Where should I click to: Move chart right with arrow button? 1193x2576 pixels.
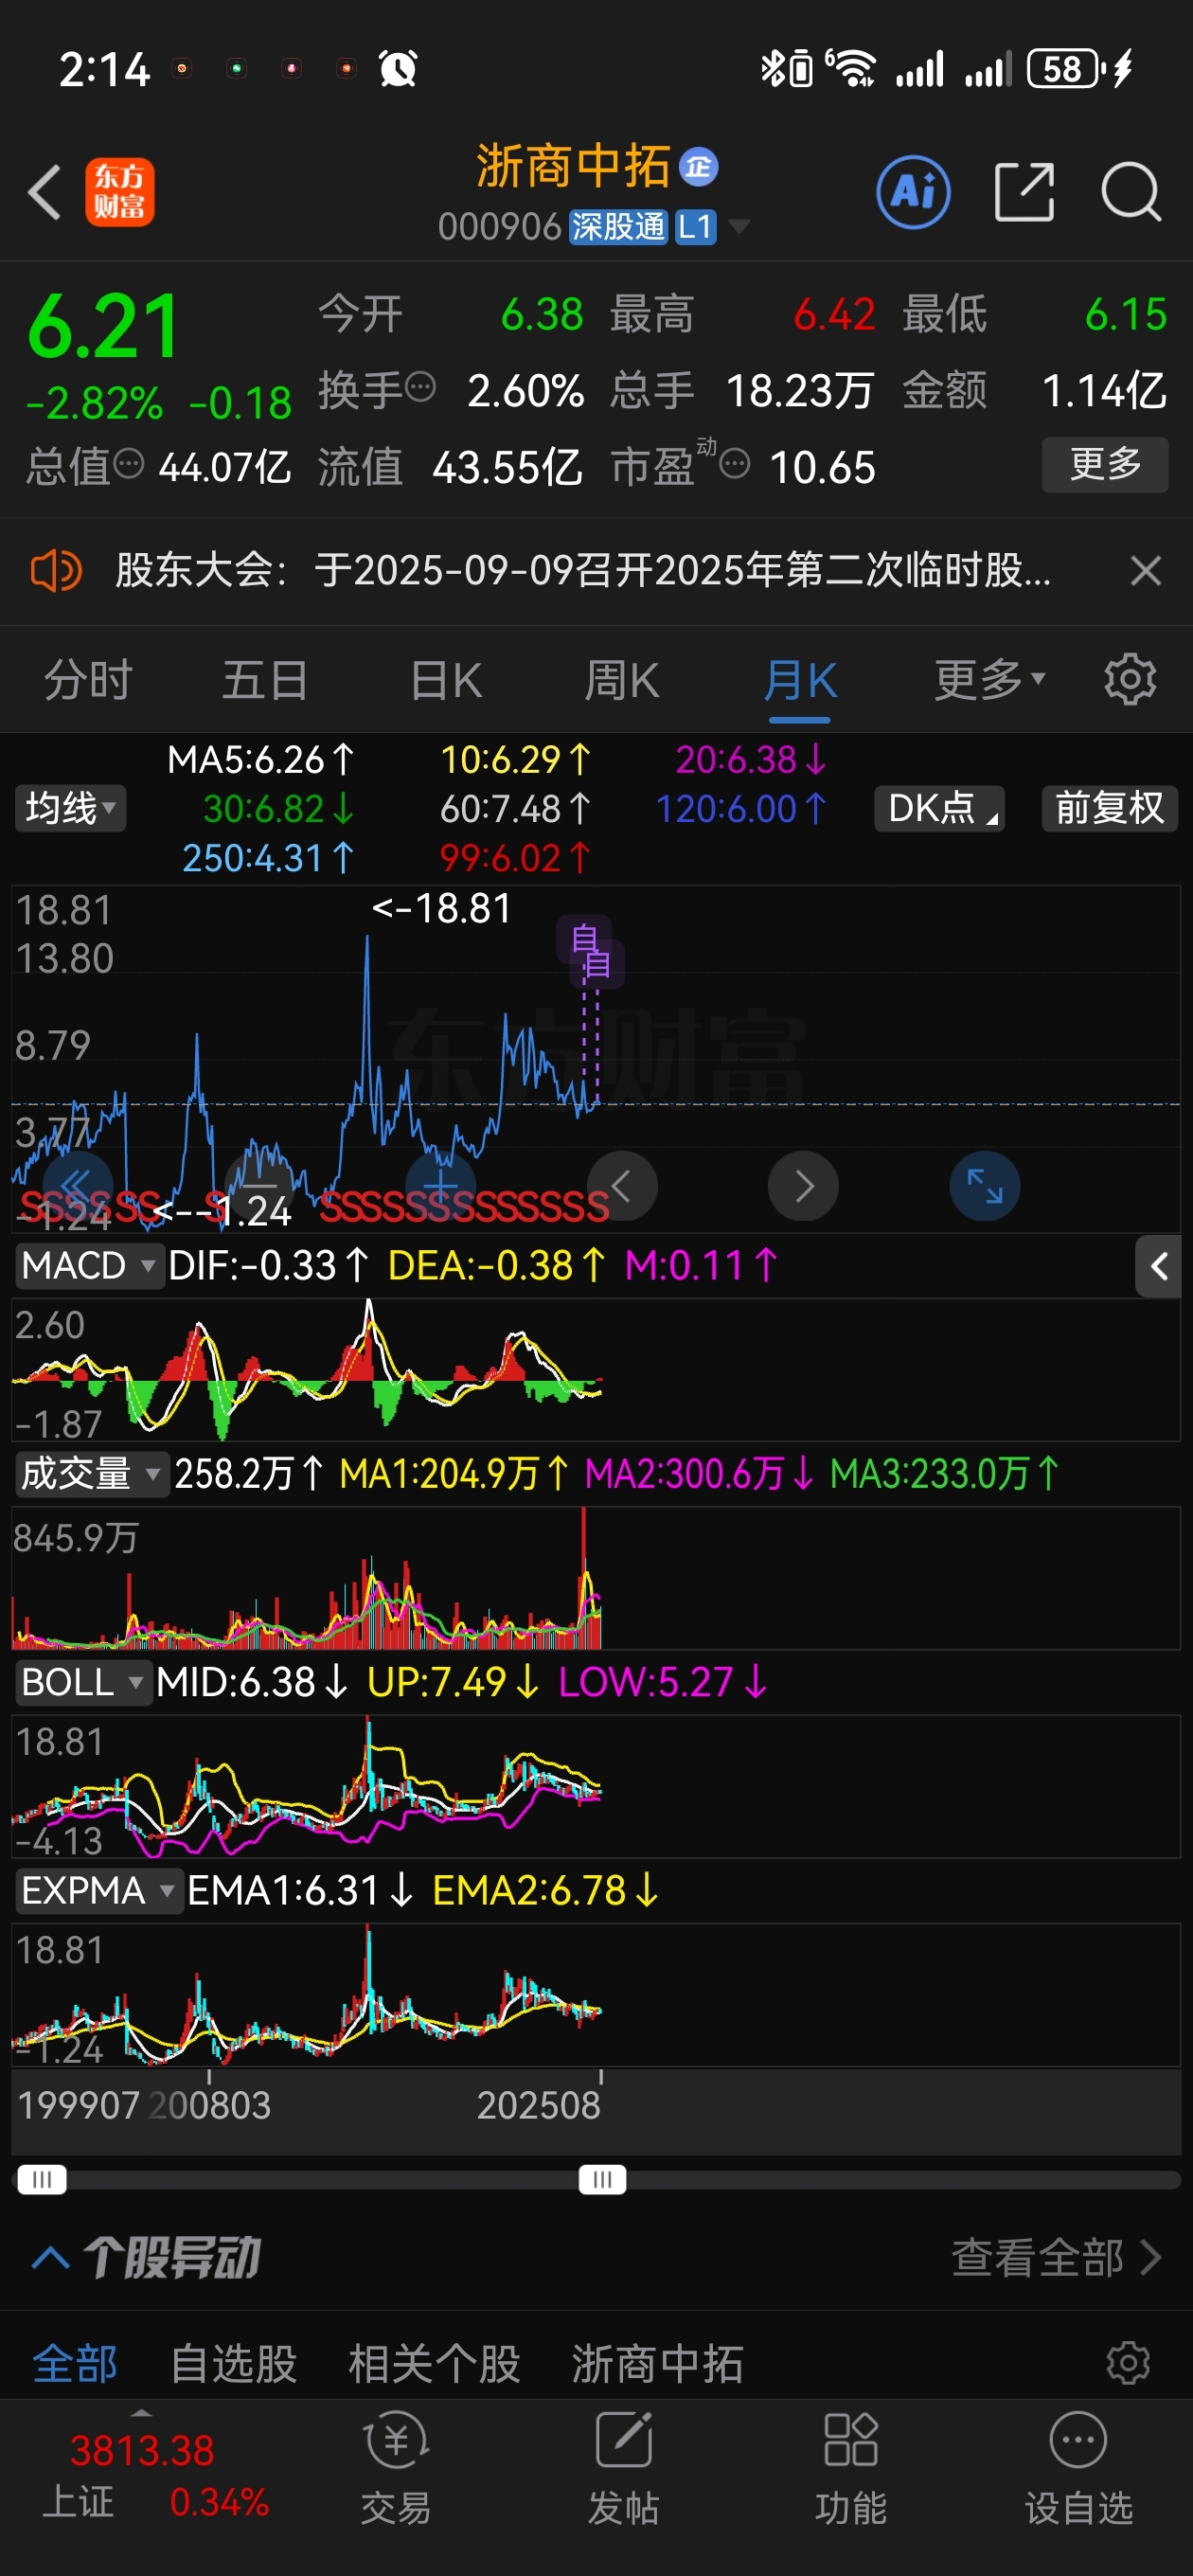803,1186
